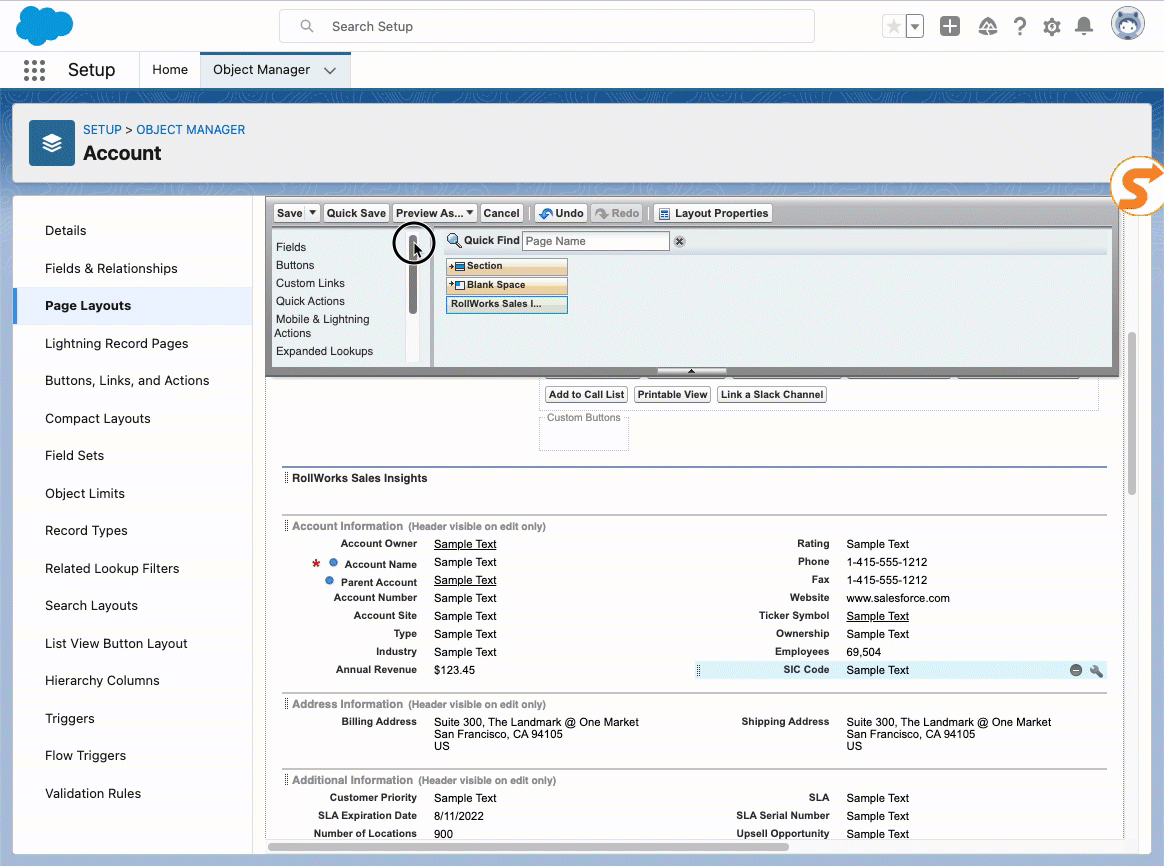Open Global Actions plus icon
Image resolution: width=1164 pixels, height=866 pixels.
click(950, 27)
